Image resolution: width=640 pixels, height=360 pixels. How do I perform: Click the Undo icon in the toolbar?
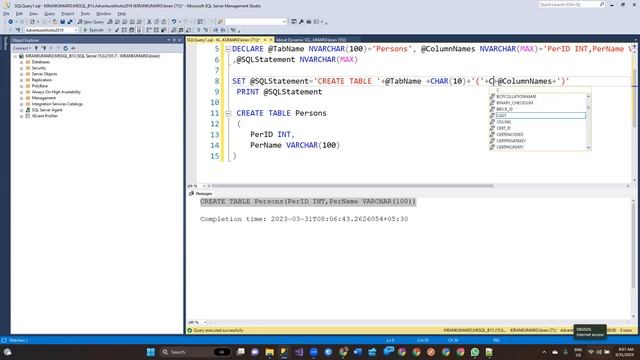click(174, 22)
